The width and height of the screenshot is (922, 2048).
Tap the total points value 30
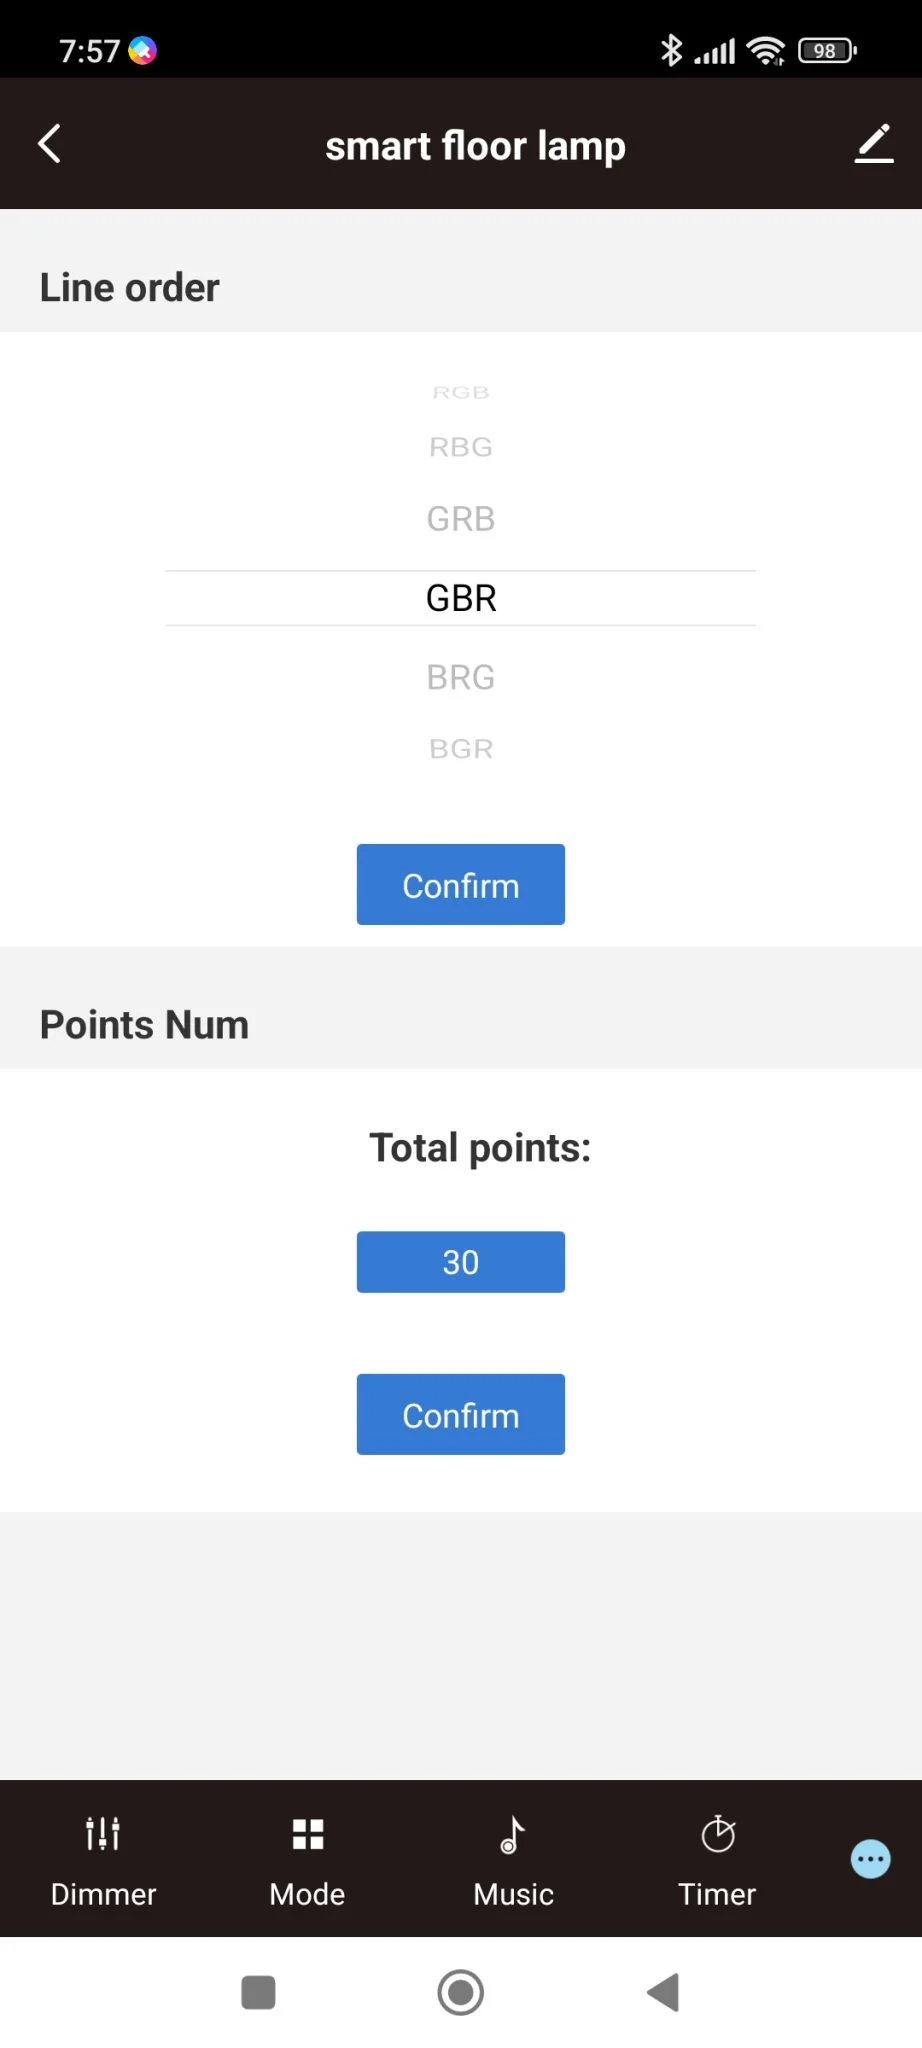click(x=461, y=1262)
